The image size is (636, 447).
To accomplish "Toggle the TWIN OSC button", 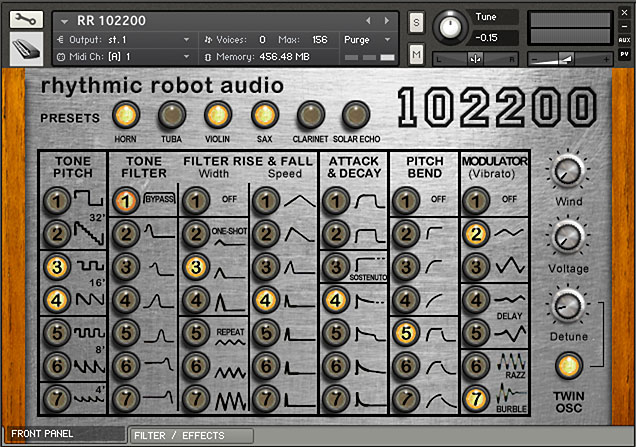I will point(569,366).
